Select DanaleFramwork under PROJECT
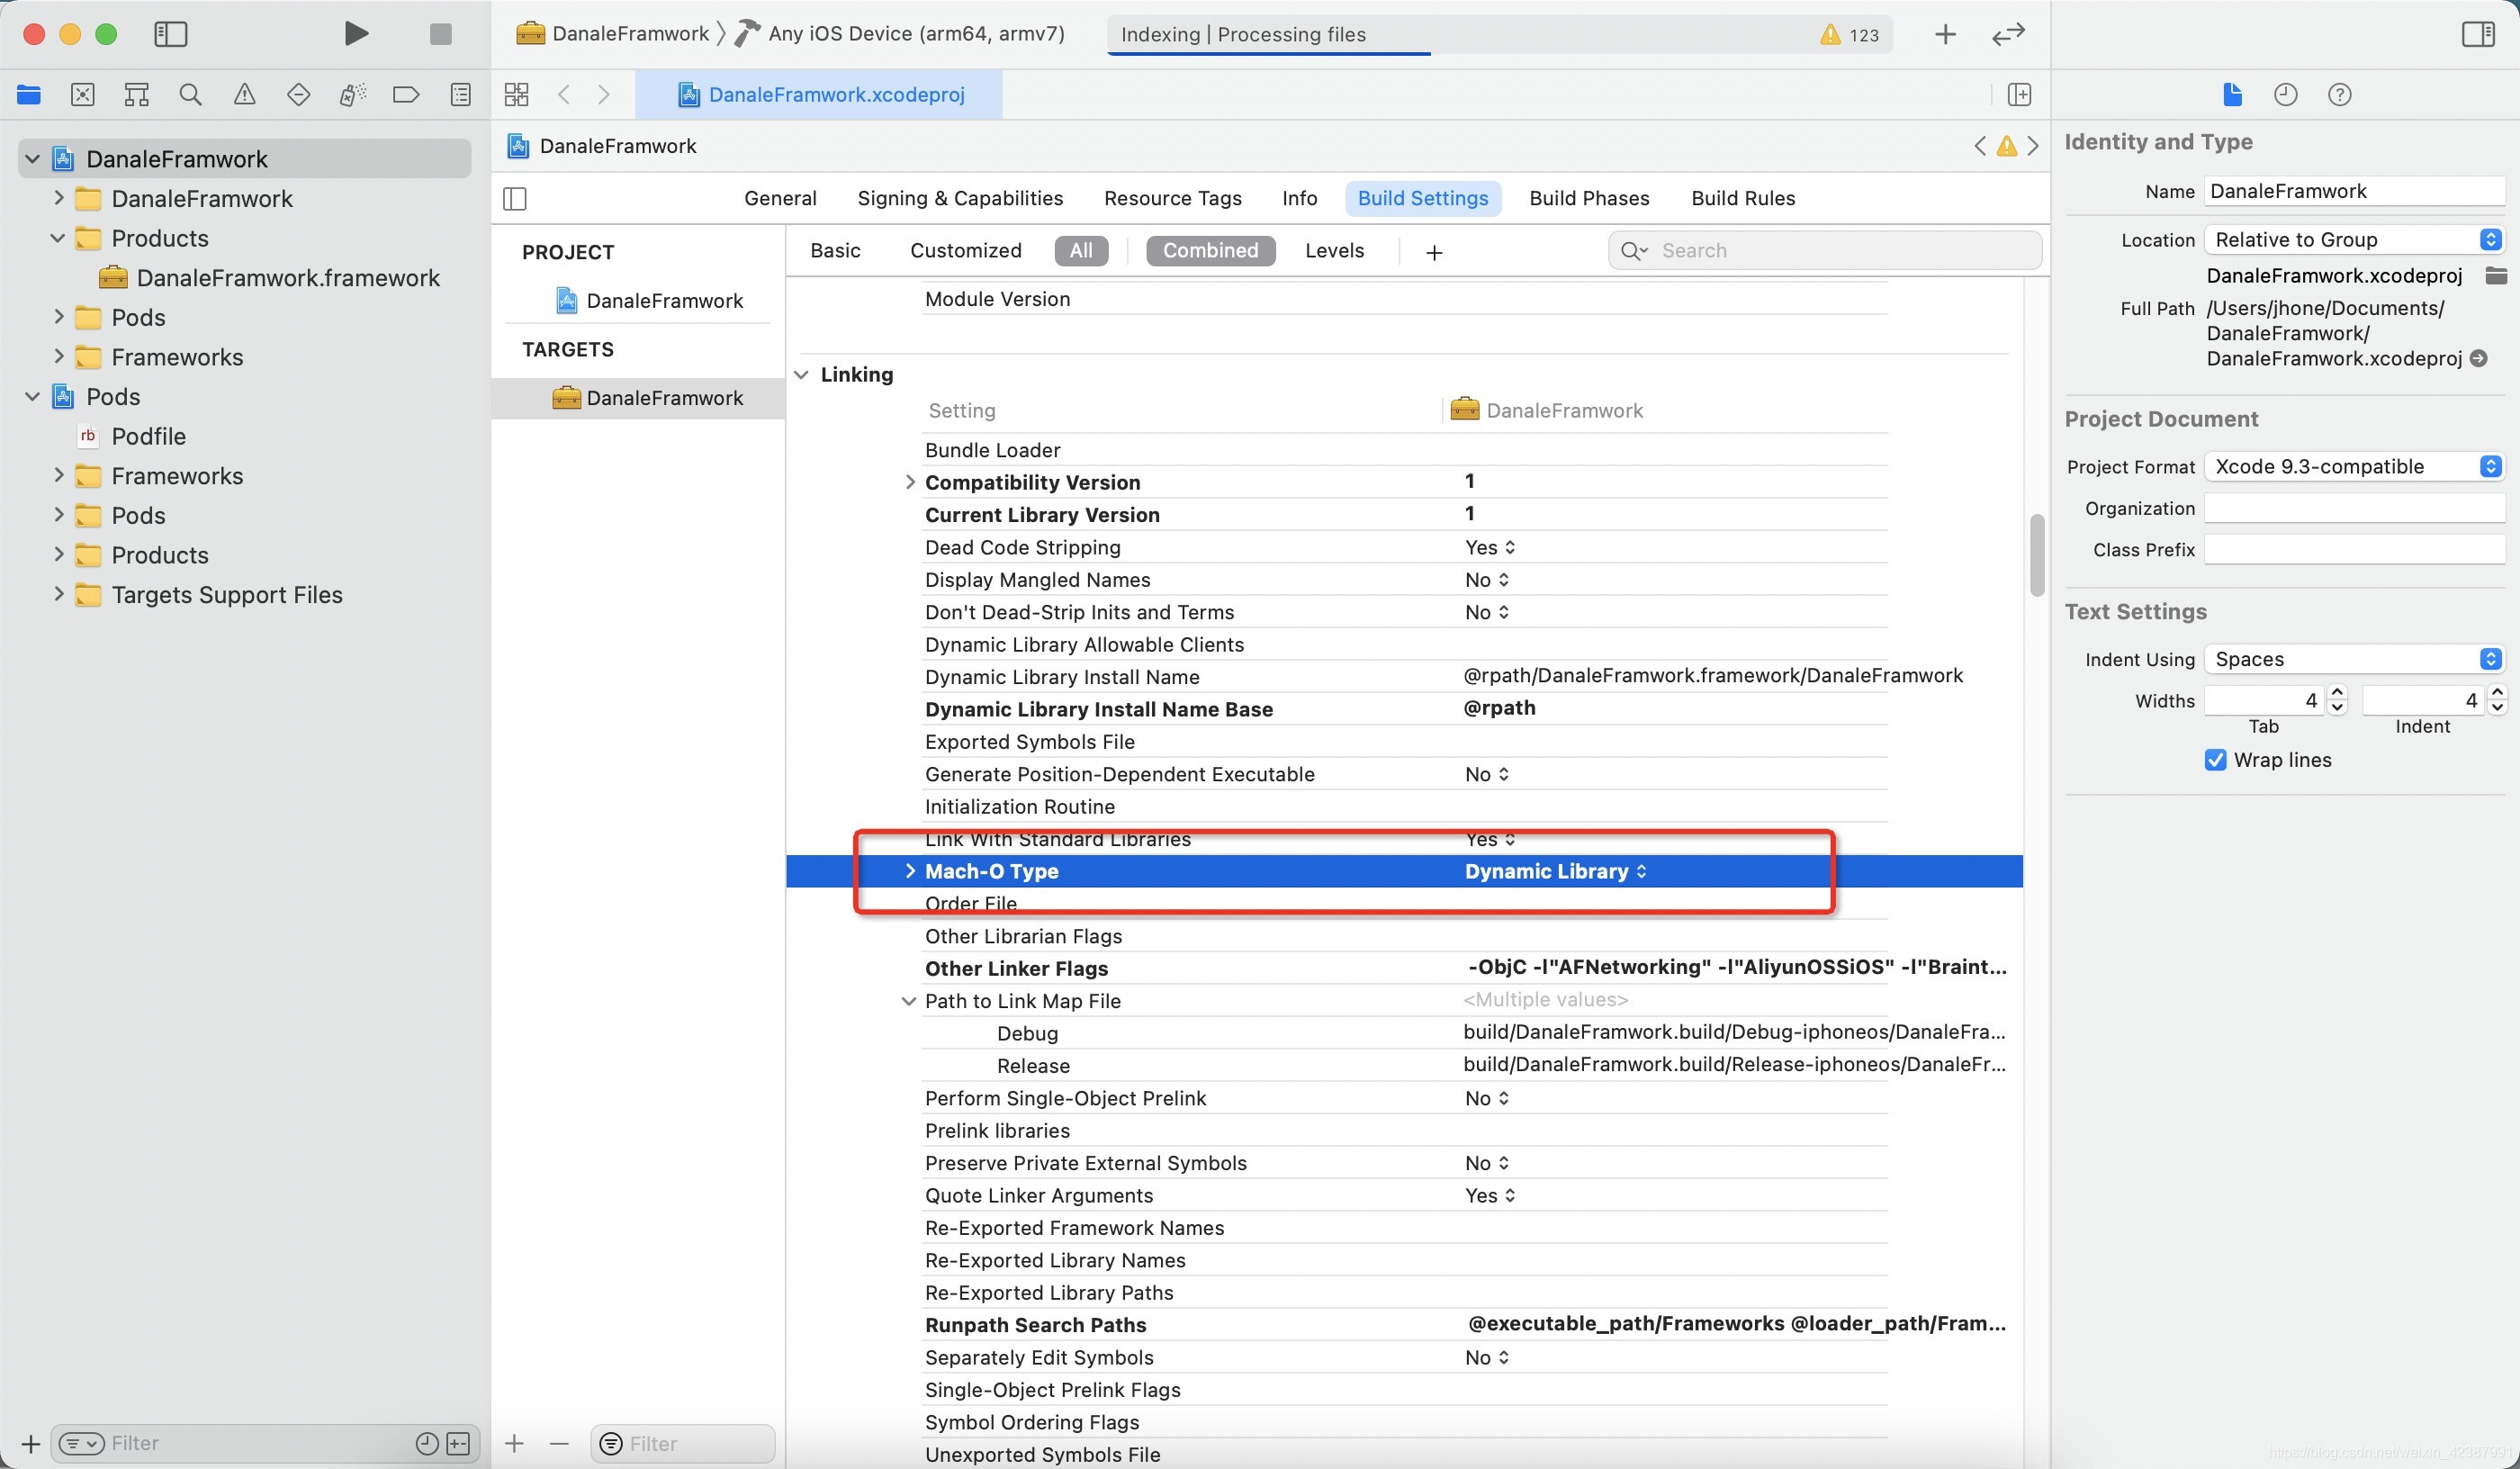Viewport: 2520px width, 1469px height. (x=650, y=301)
